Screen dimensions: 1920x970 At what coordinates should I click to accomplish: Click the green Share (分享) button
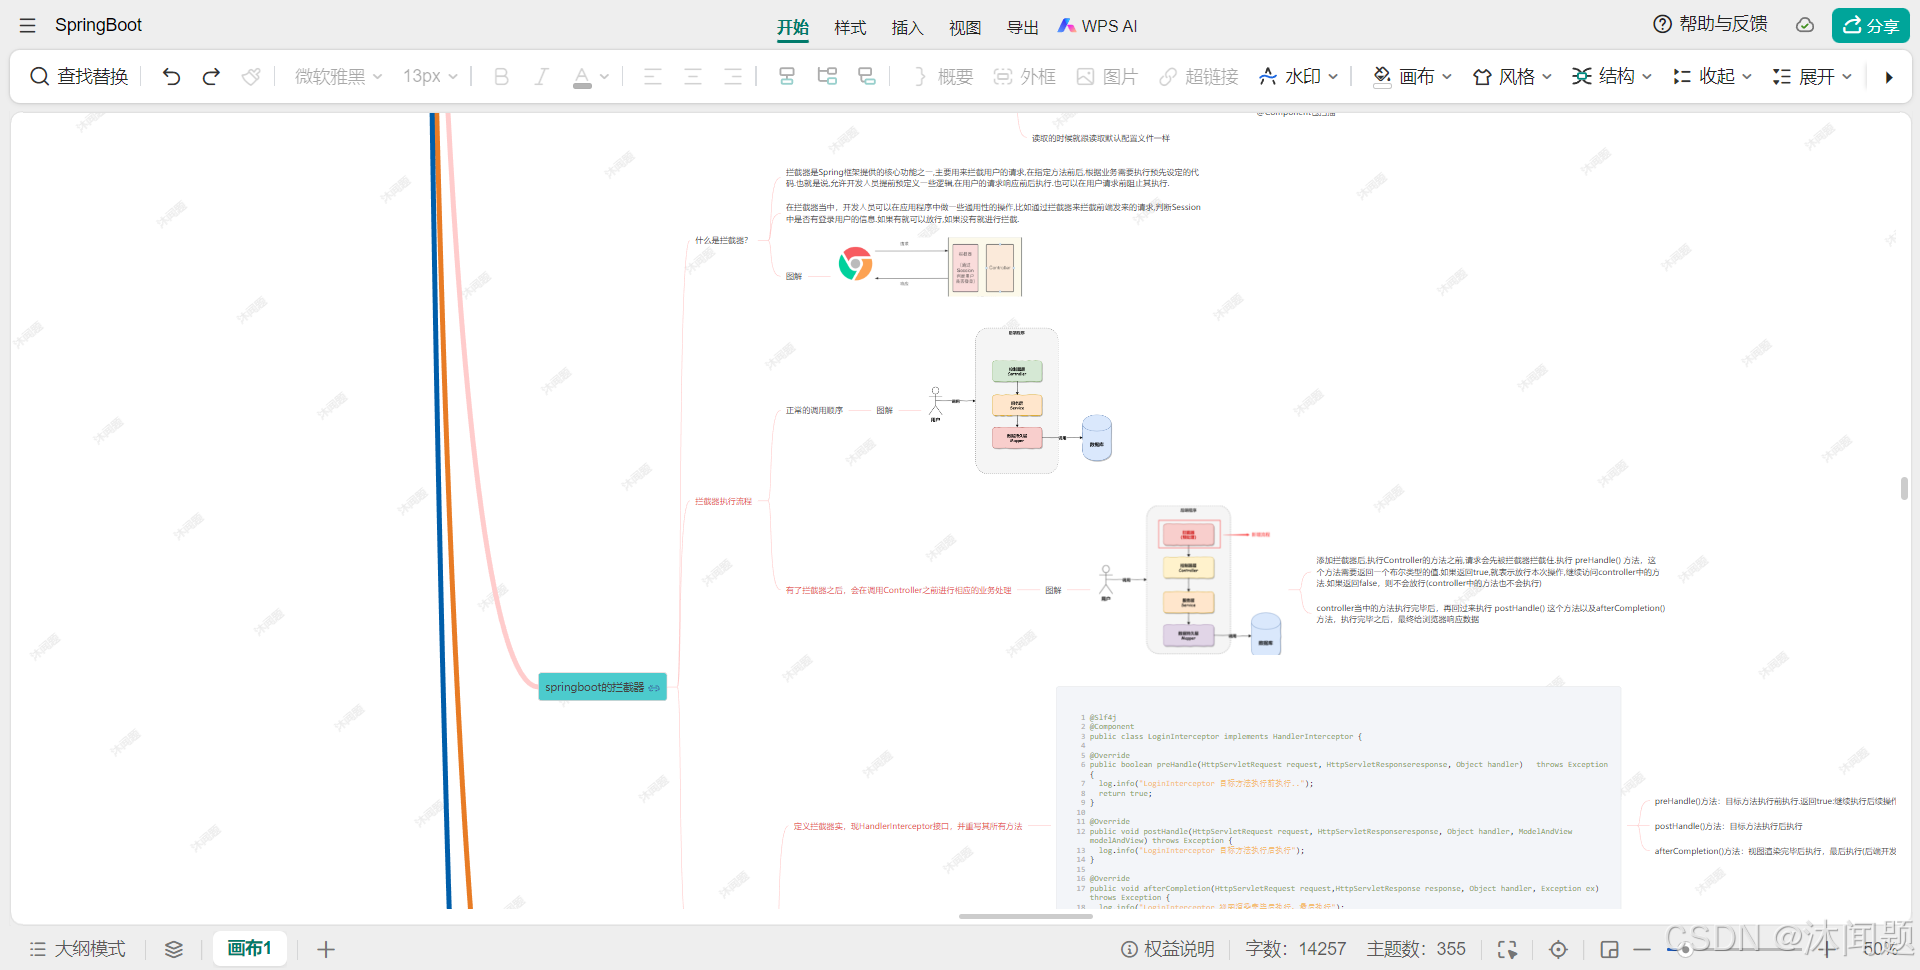pyautogui.click(x=1870, y=25)
